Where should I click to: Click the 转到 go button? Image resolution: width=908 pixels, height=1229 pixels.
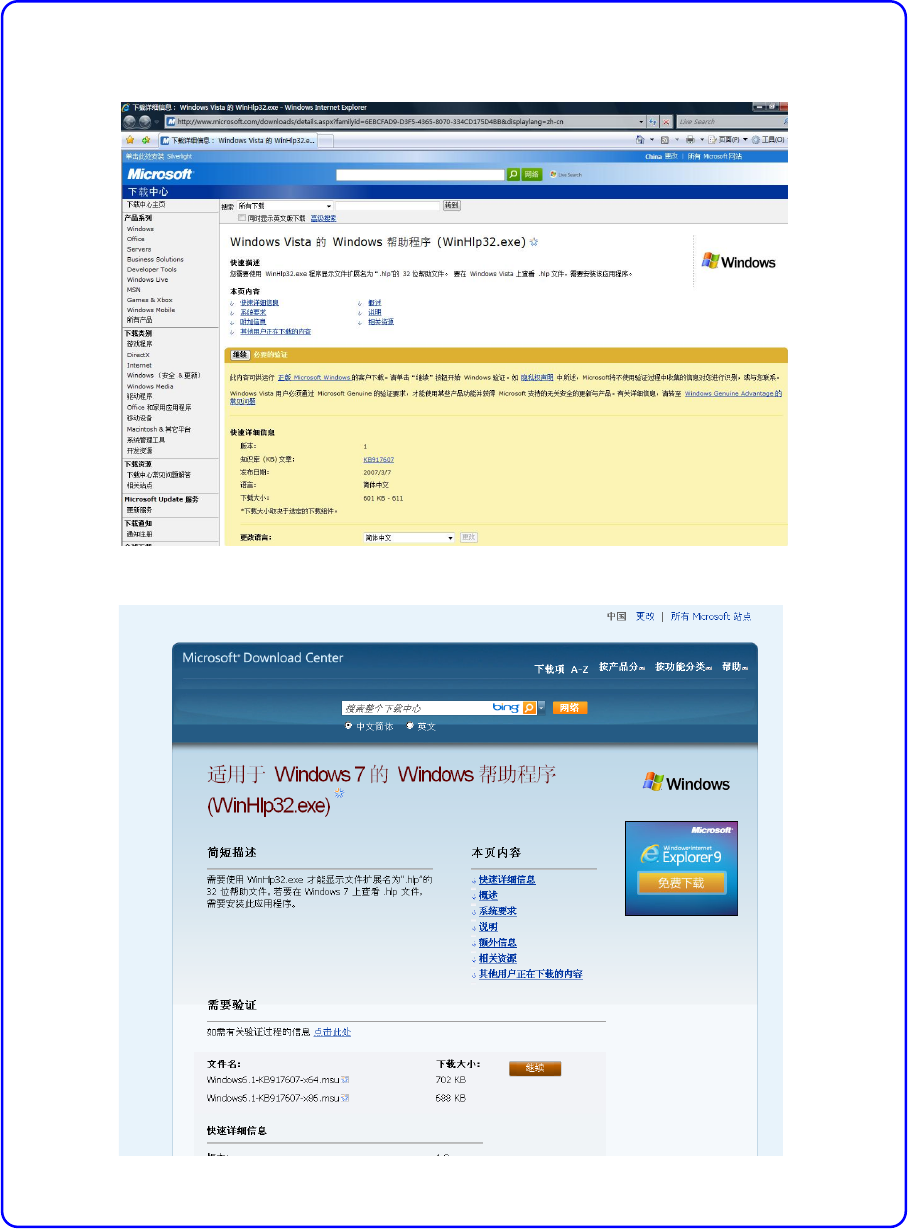451,205
